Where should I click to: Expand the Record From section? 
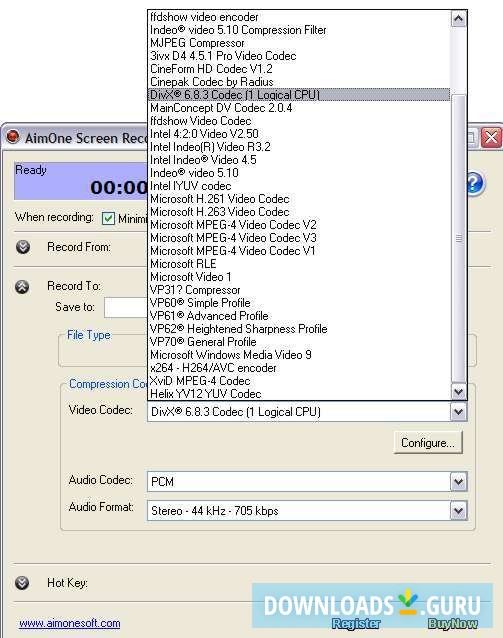point(23,247)
